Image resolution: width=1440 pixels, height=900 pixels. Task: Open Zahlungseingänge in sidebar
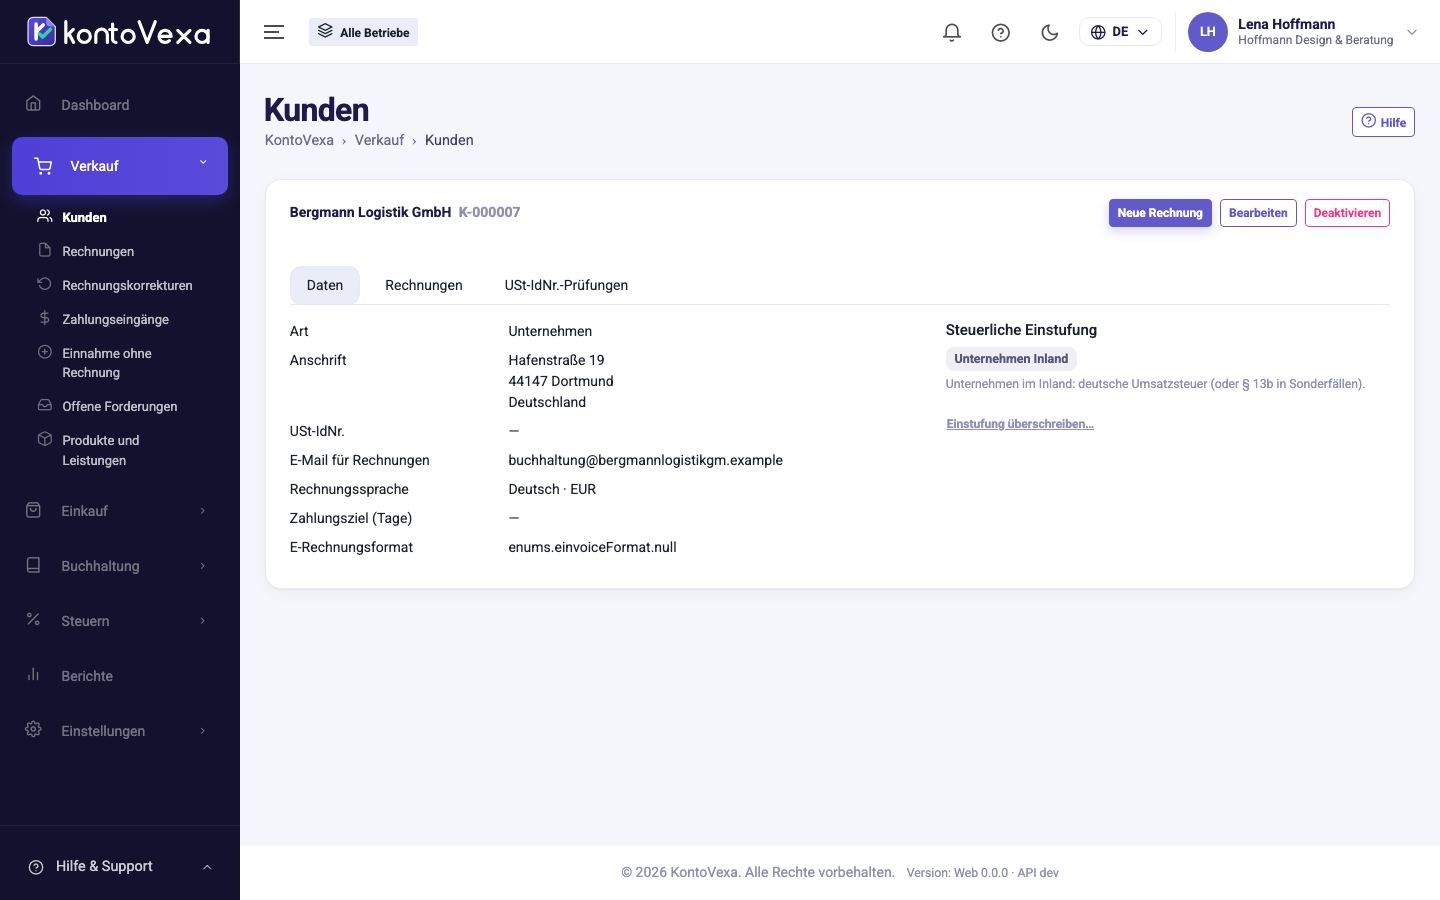tap(115, 319)
